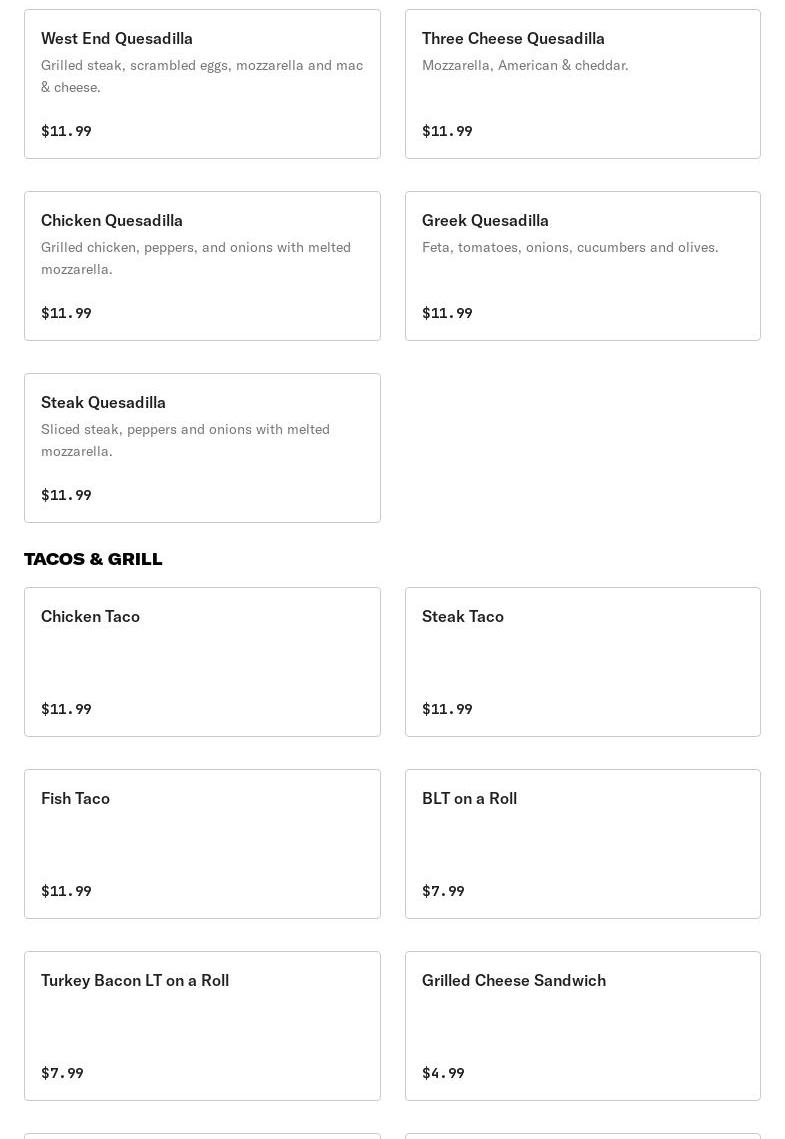
Task: Click the TACOS & GRILL section heading
Action: 93,559
